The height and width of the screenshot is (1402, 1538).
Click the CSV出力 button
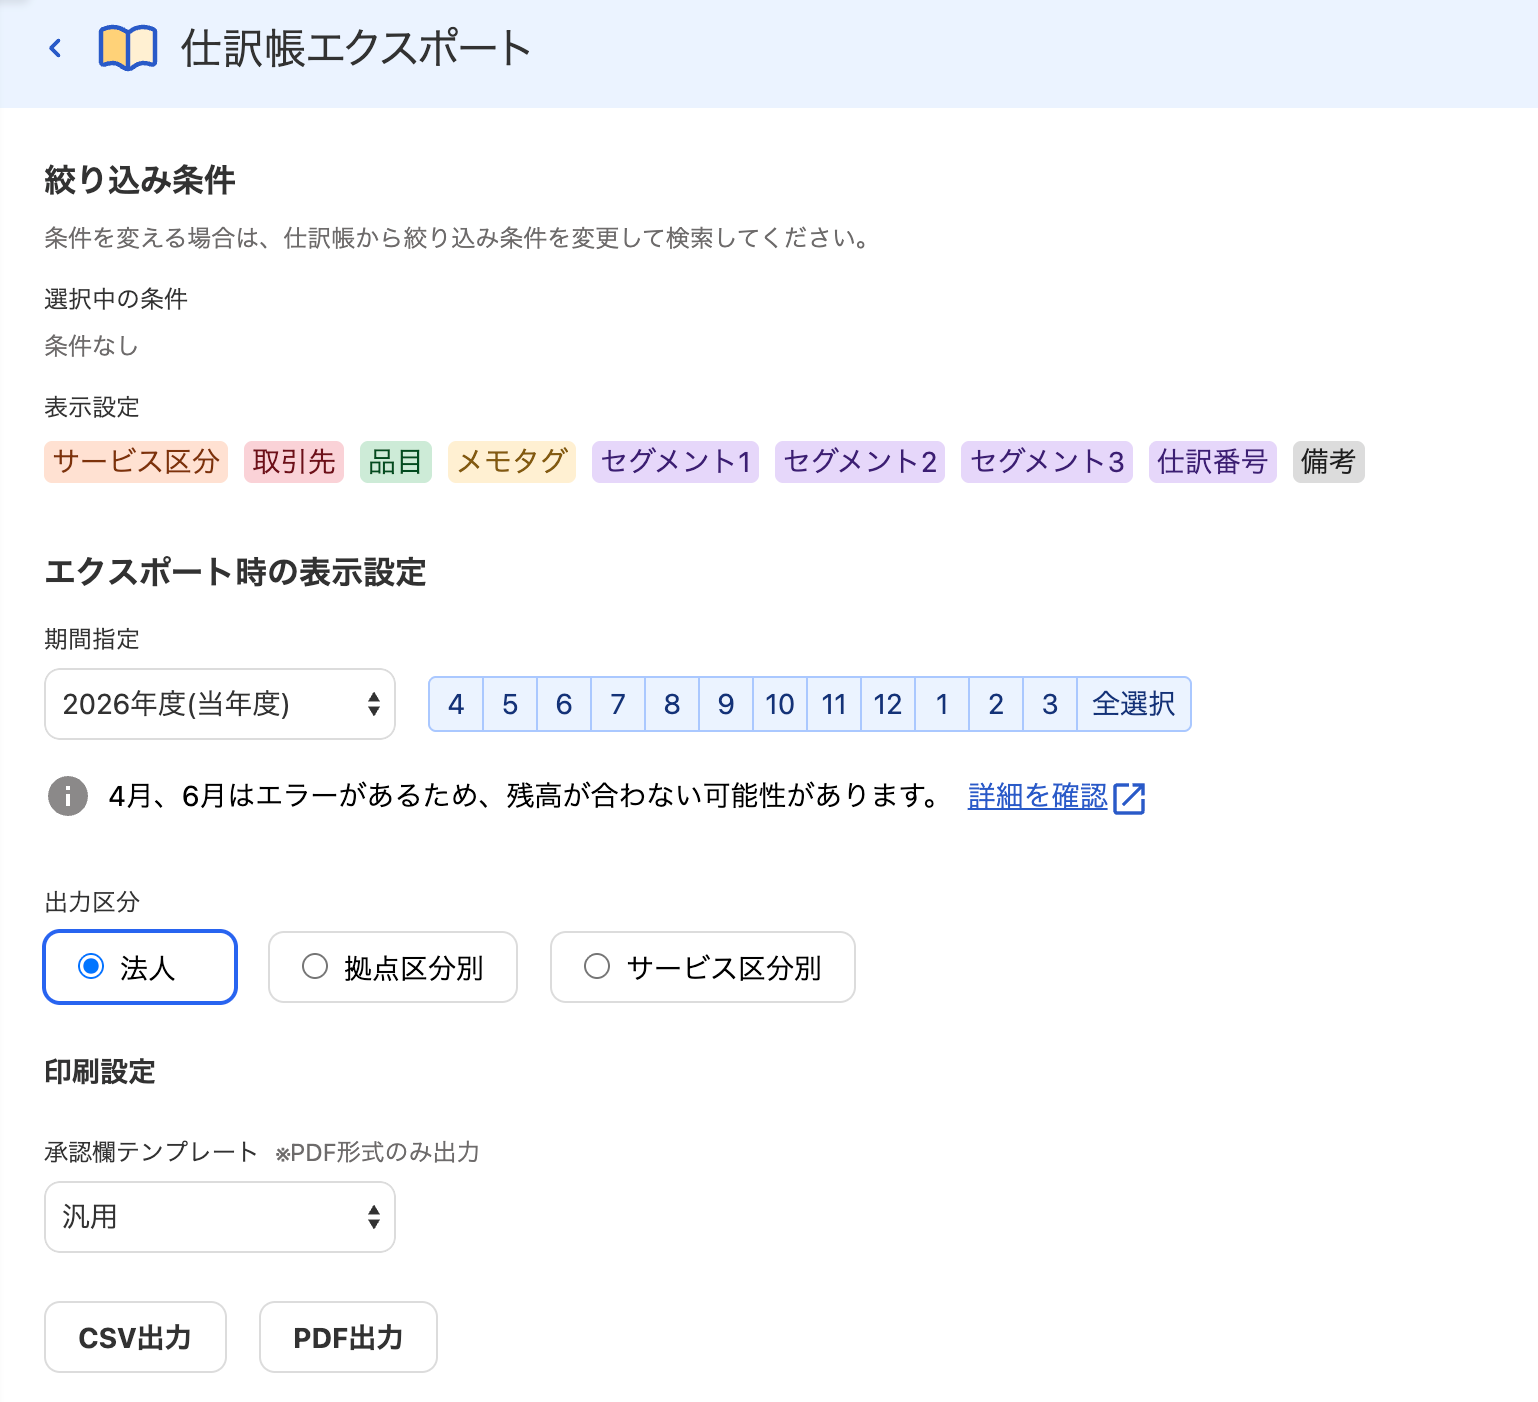pos(135,1337)
